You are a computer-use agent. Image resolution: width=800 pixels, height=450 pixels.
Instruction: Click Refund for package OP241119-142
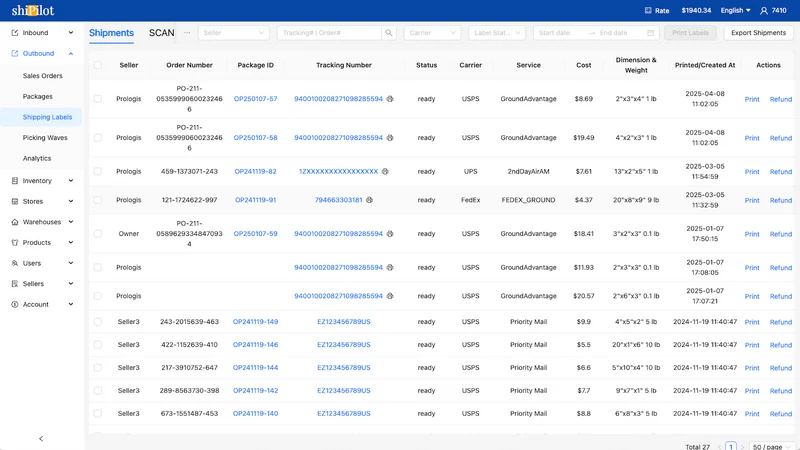pos(781,391)
